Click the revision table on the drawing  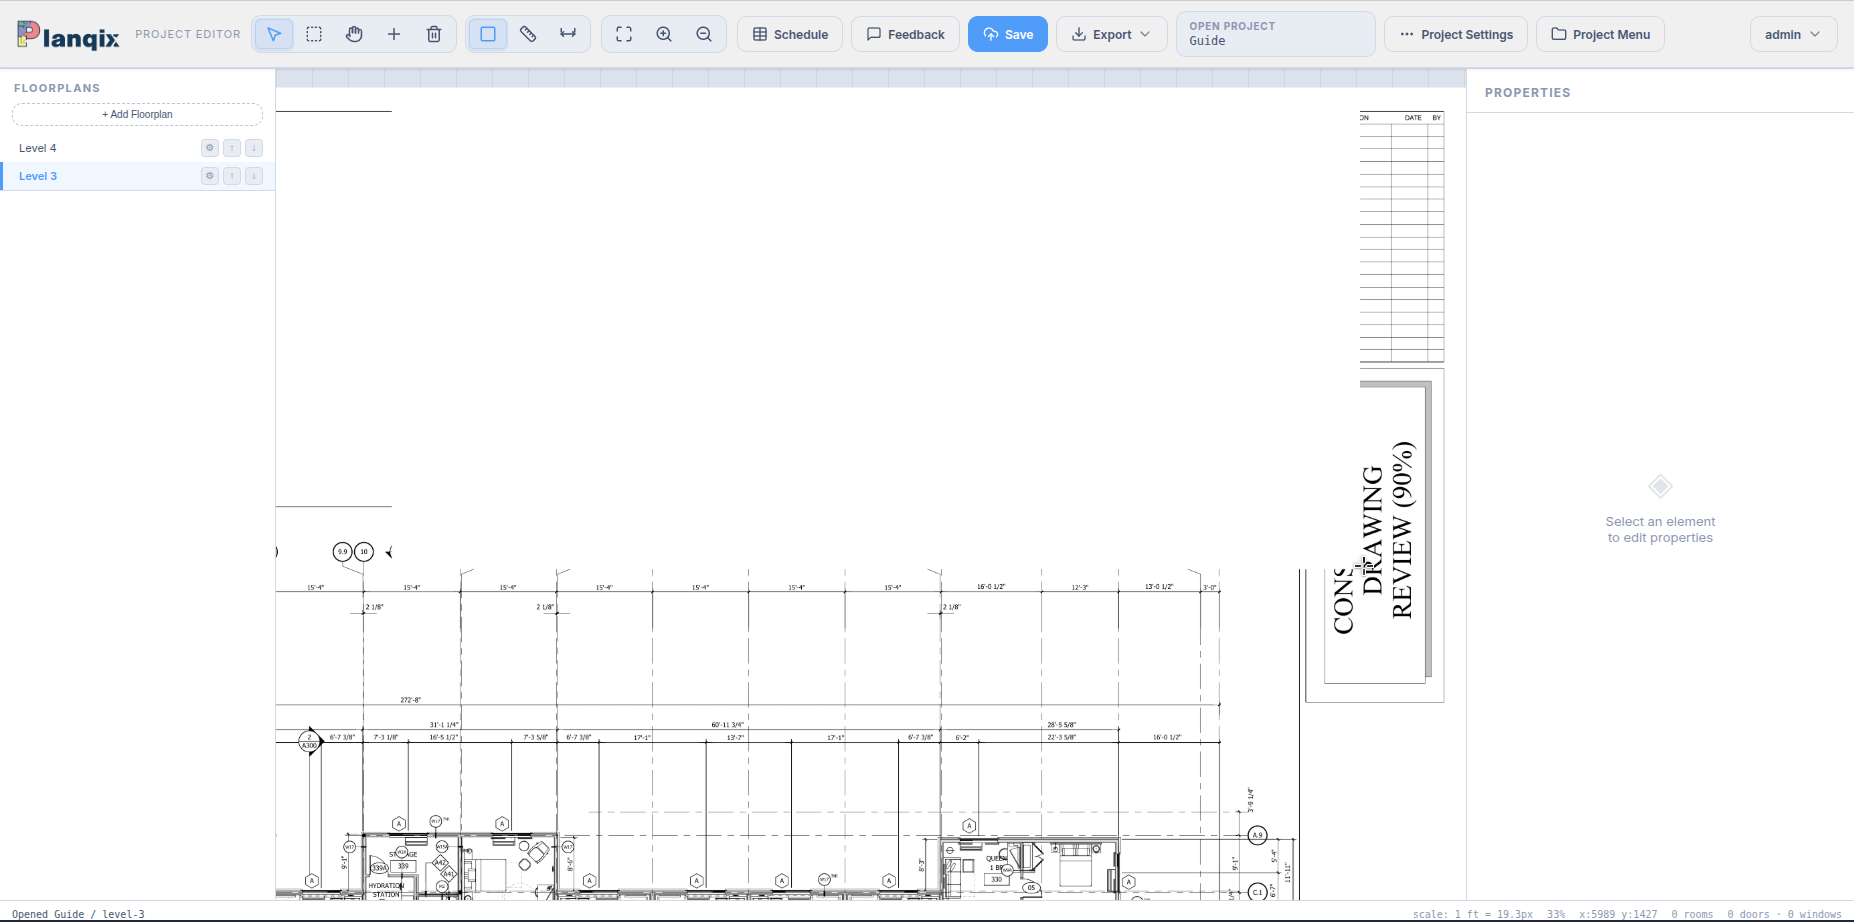tap(1402, 237)
